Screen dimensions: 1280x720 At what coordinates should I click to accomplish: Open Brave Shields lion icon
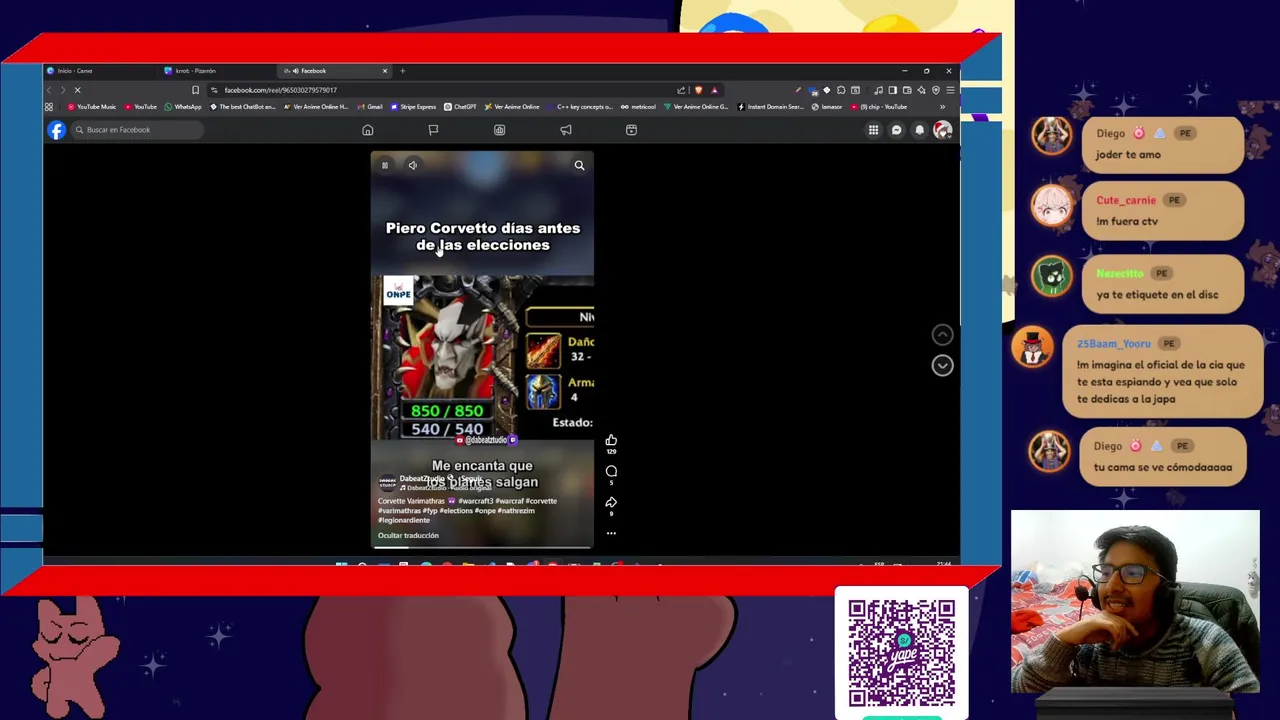click(698, 90)
